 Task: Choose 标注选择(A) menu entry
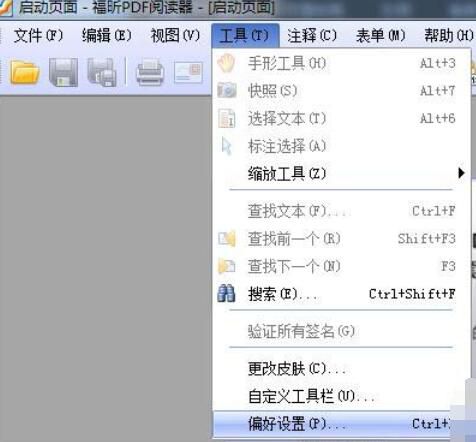pos(341,146)
